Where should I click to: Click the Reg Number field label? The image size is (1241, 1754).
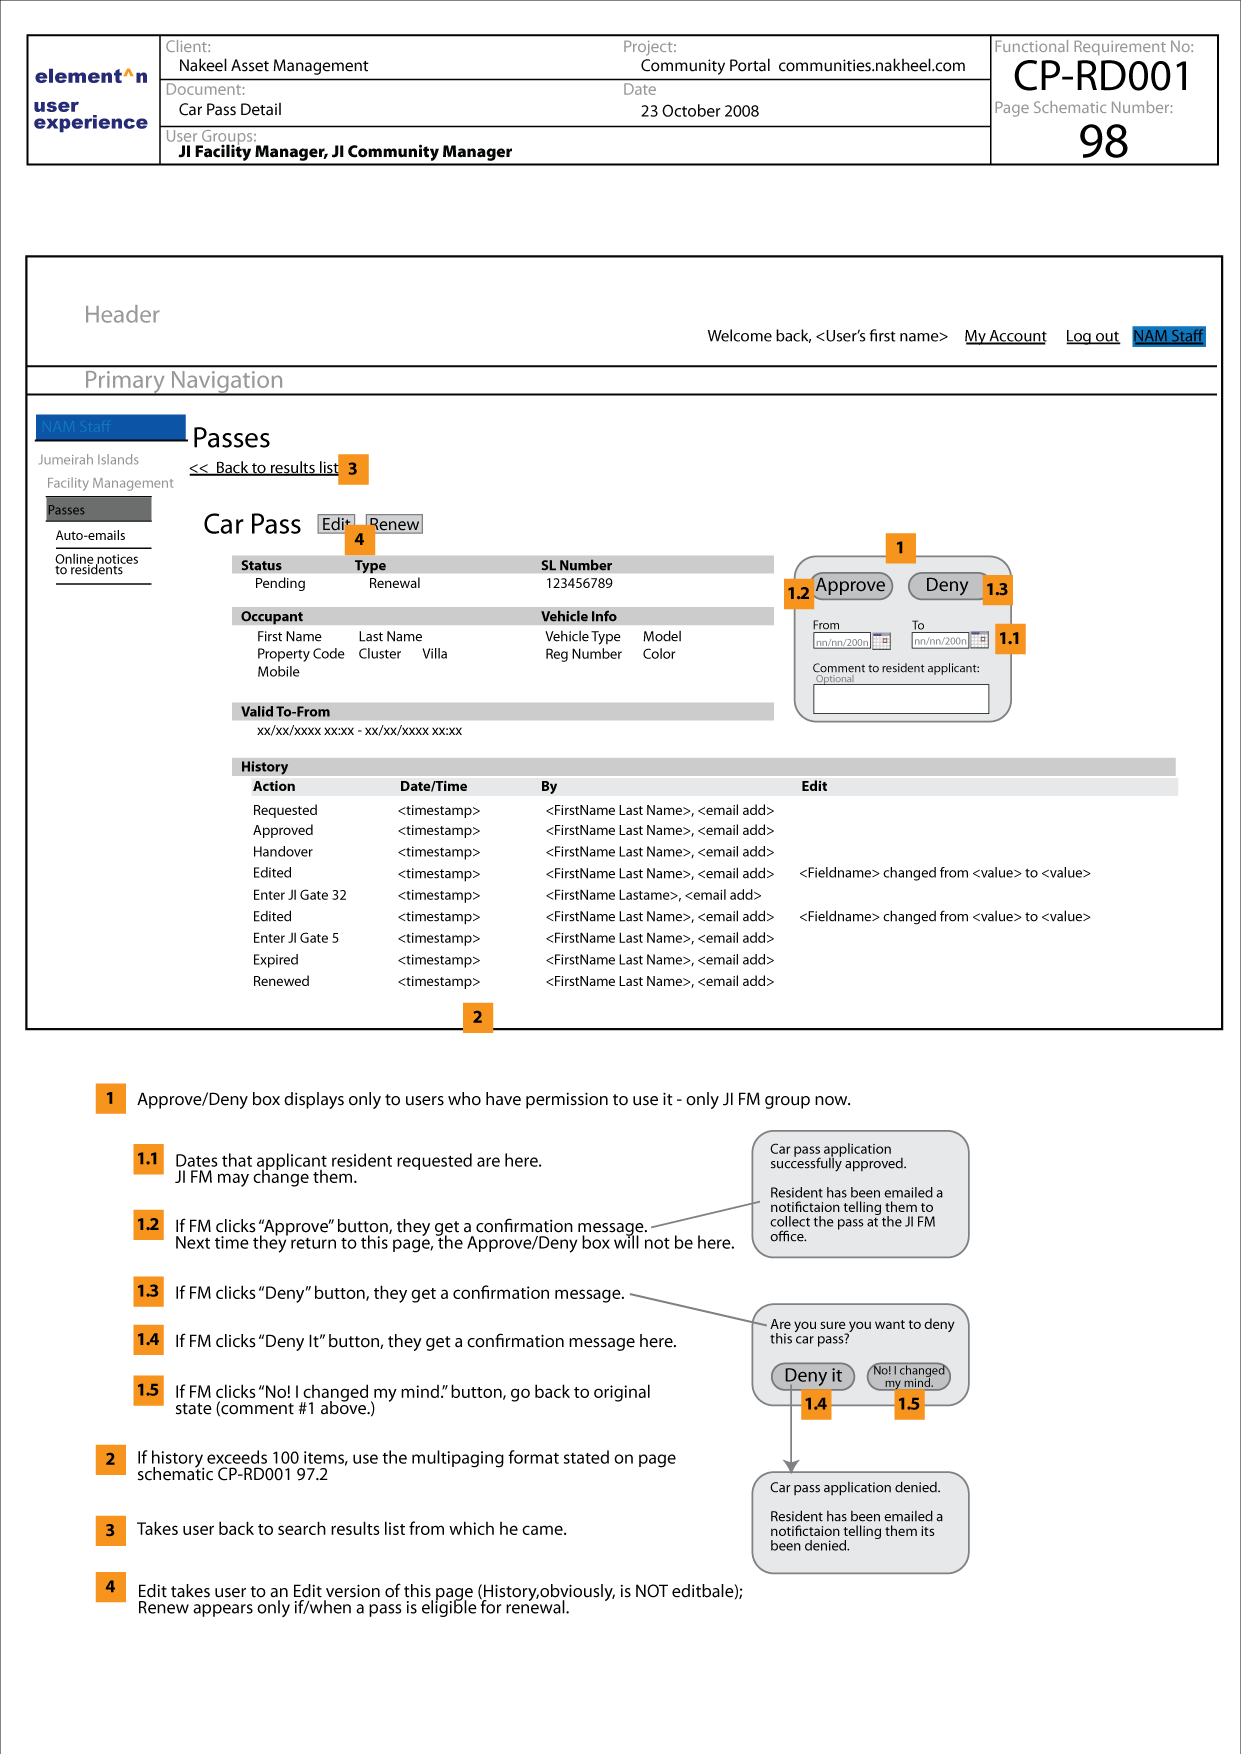coord(583,655)
